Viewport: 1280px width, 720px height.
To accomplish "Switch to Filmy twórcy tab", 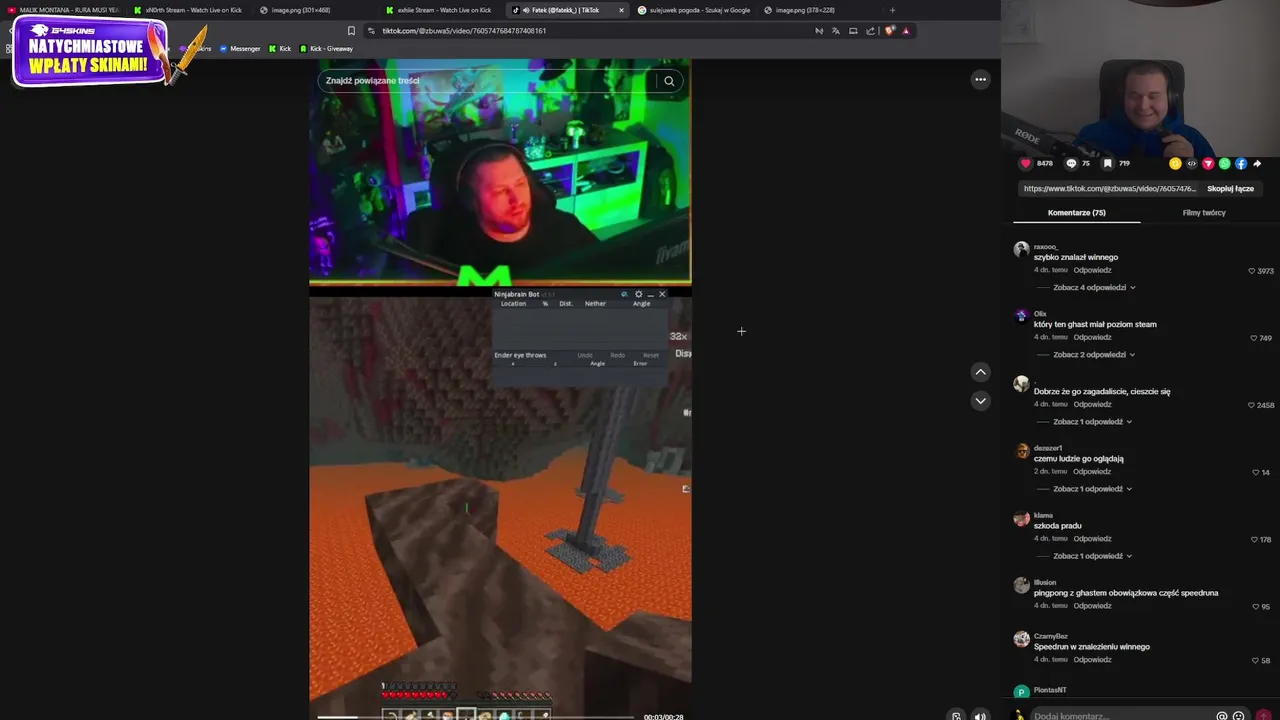I will pos(1204,213).
